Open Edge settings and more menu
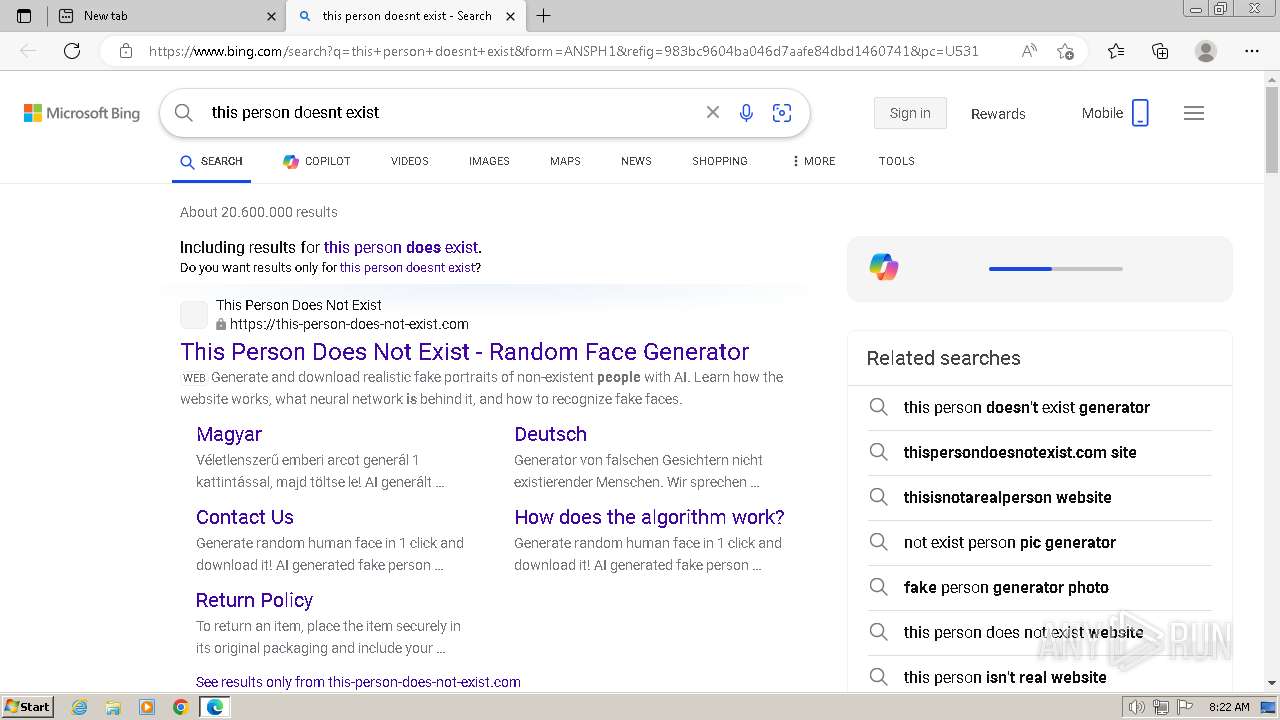 (1252, 51)
